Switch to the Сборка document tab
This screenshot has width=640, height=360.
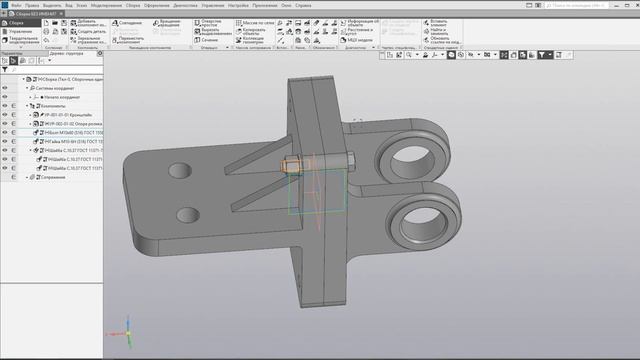click(x=36, y=13)
